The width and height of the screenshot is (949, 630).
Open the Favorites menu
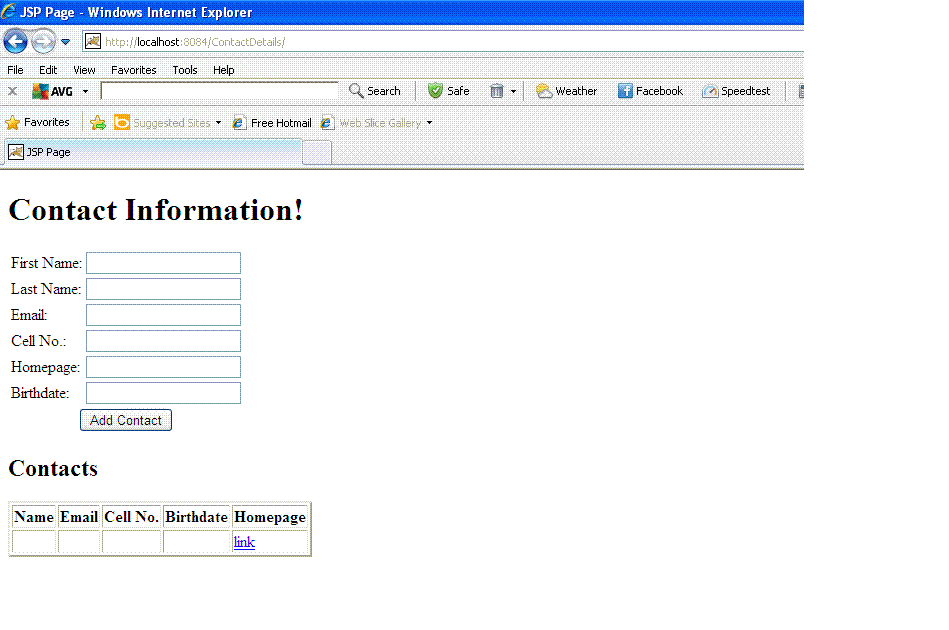[x=134, y=70]
